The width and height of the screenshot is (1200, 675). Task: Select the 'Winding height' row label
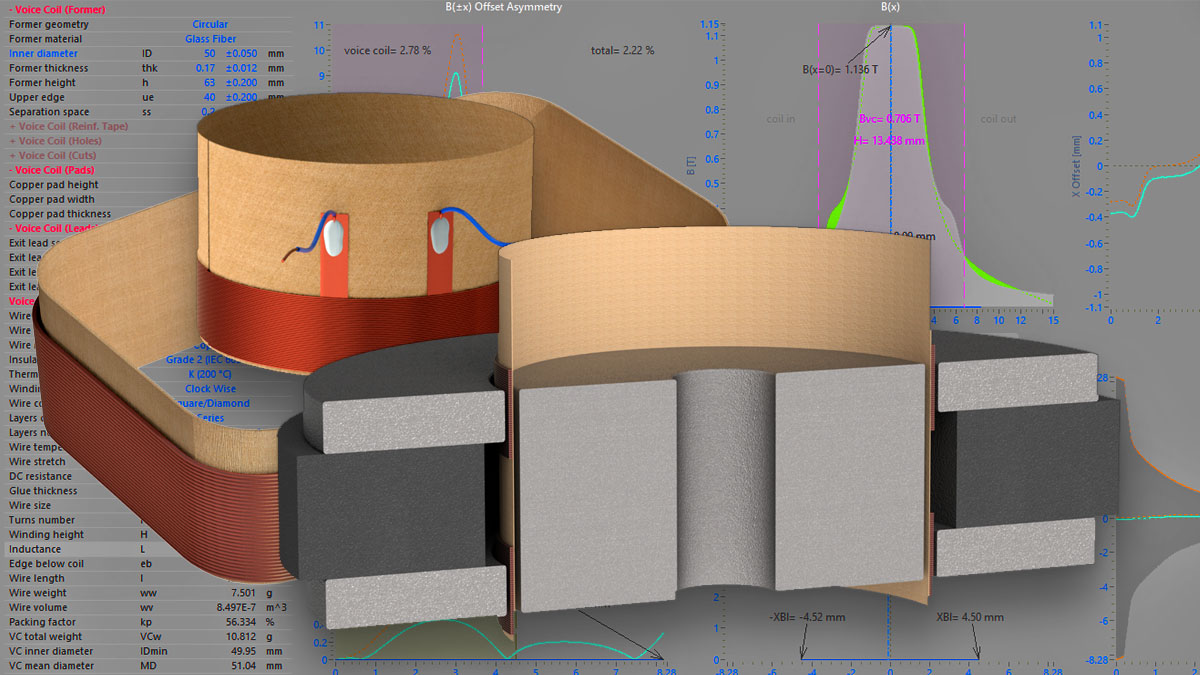click(46, 535)
